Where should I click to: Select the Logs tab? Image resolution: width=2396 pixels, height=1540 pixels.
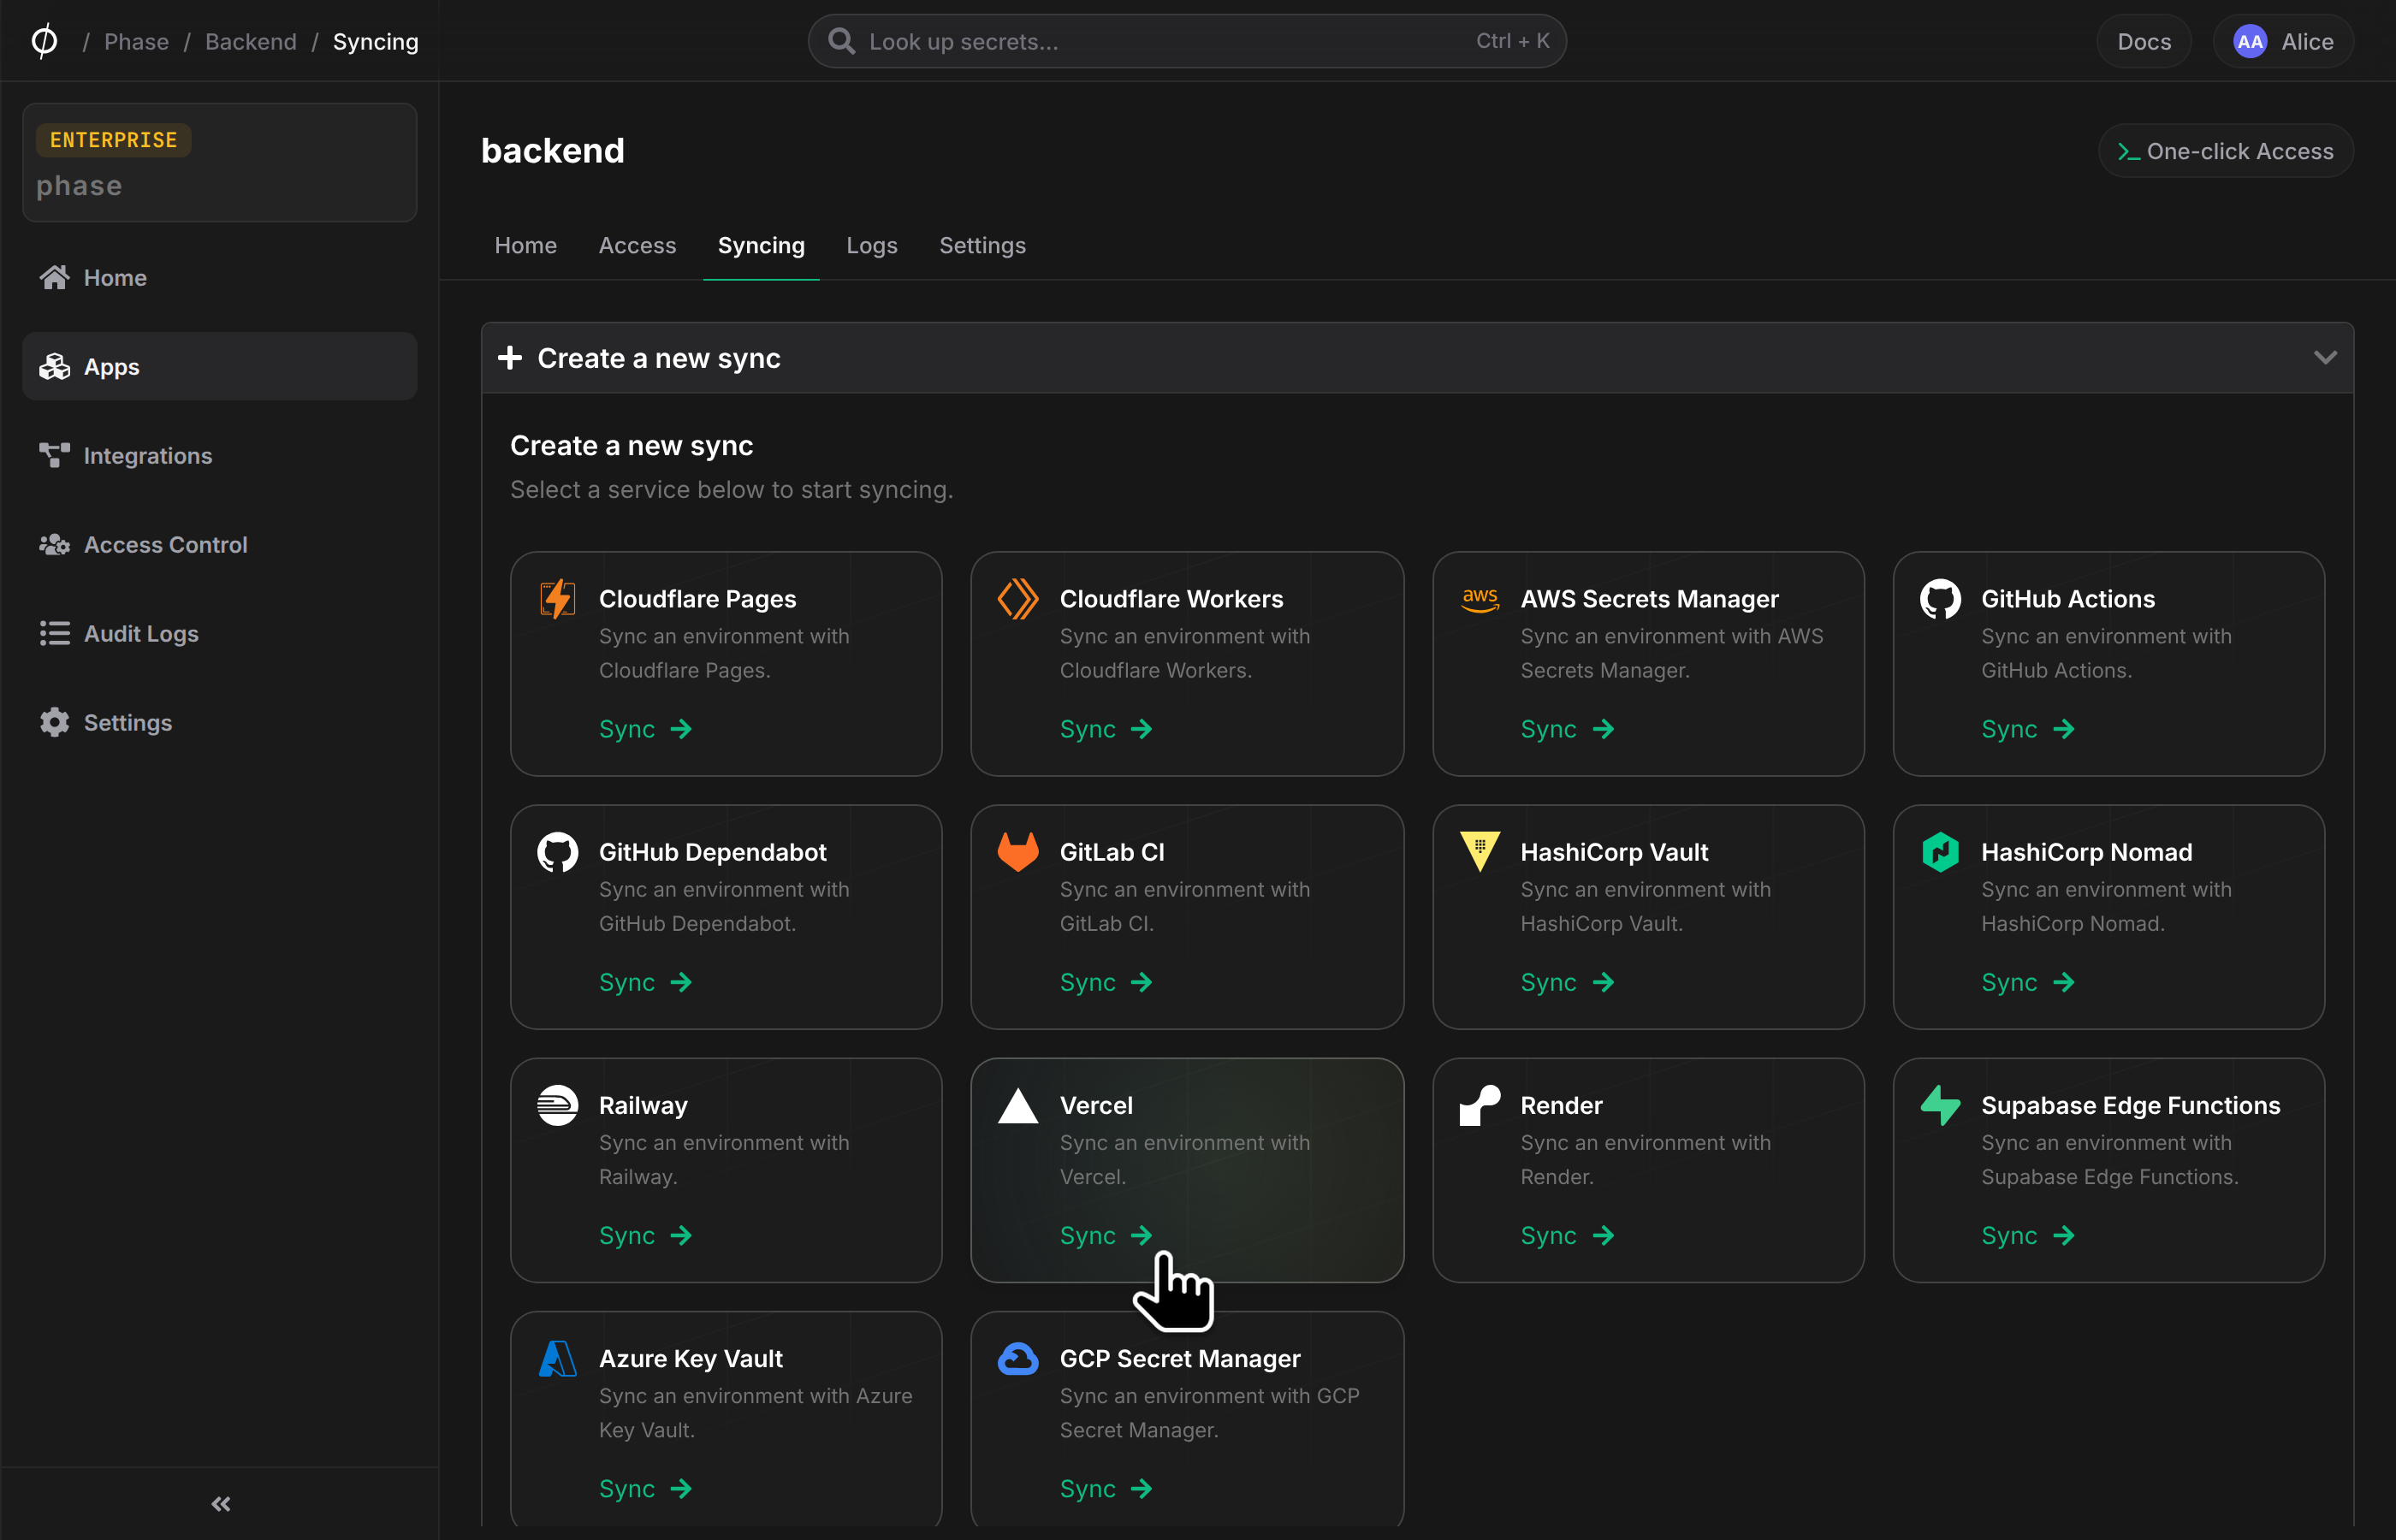tap(872, 245)
